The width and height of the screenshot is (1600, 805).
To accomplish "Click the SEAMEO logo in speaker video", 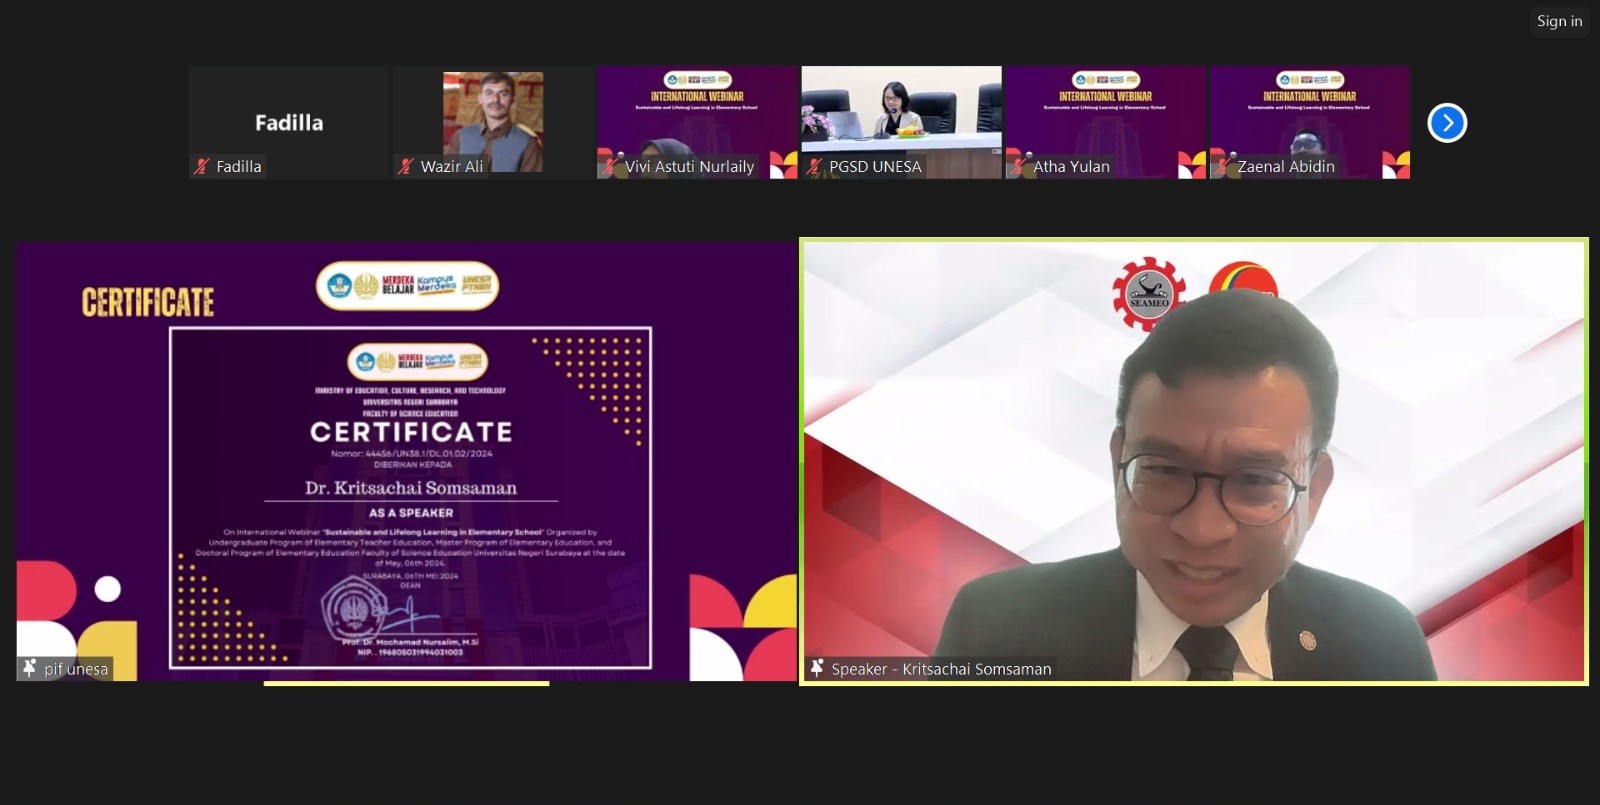I will 1149,294.
